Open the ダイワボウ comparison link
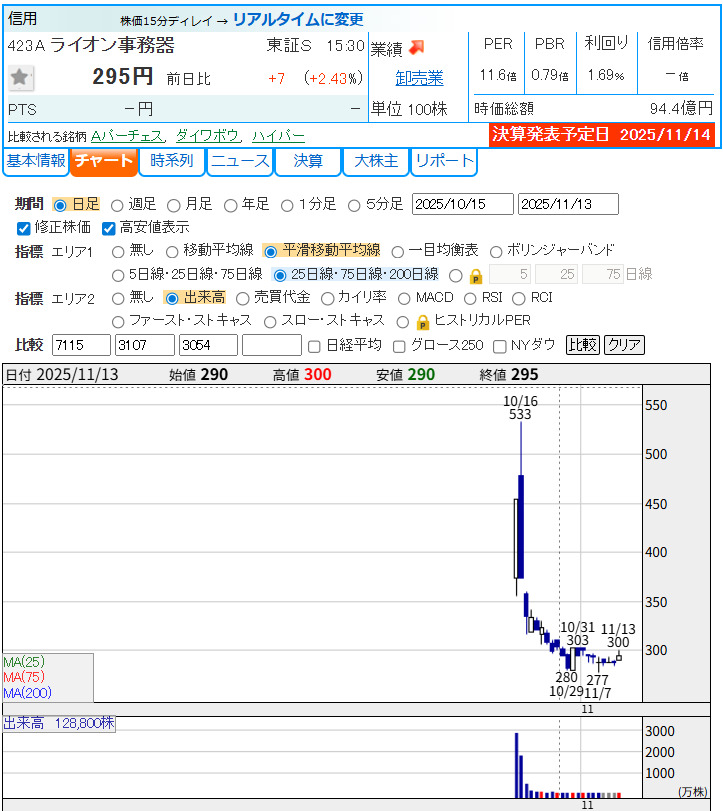 [208, 136]
